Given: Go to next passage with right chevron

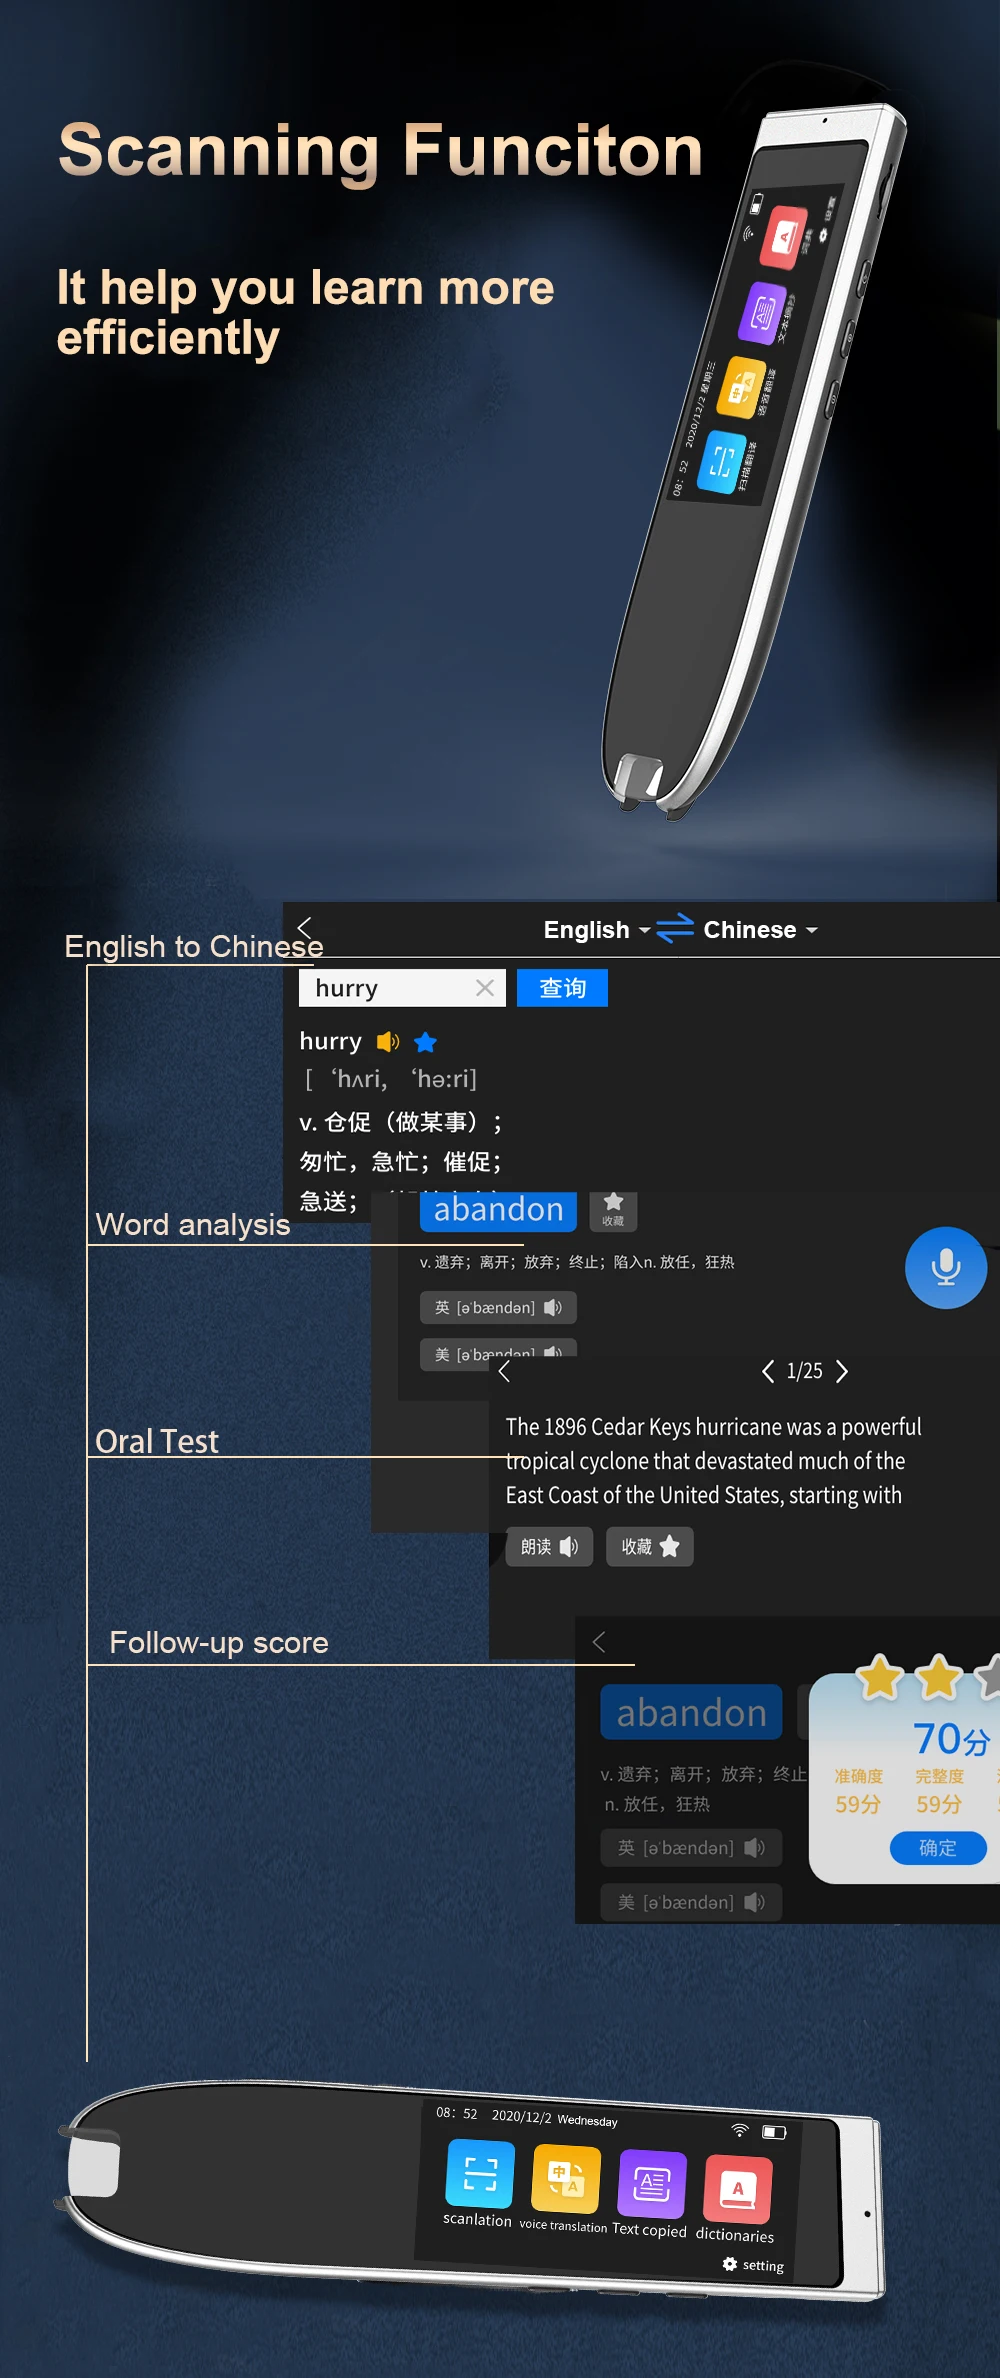Looking at the screenshot, I should [x=842, y=1371].
